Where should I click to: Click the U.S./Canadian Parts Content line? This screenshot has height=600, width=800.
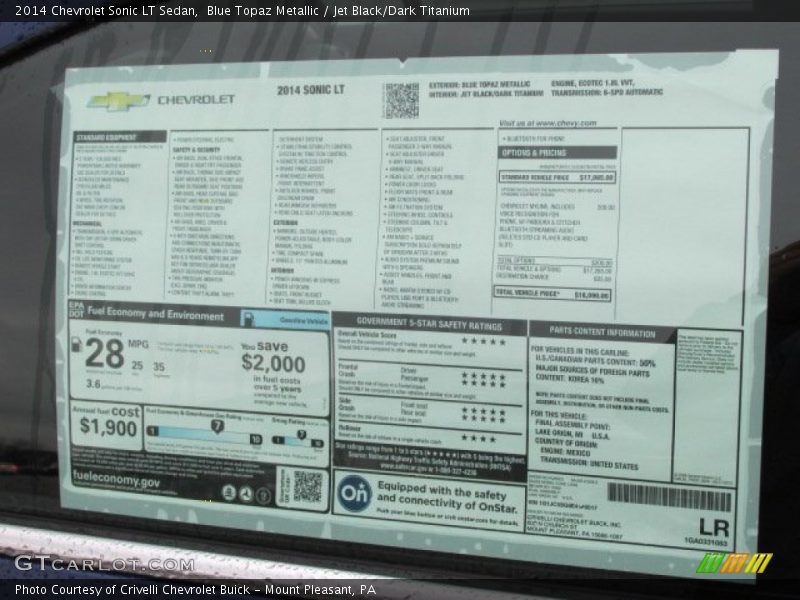595,362
